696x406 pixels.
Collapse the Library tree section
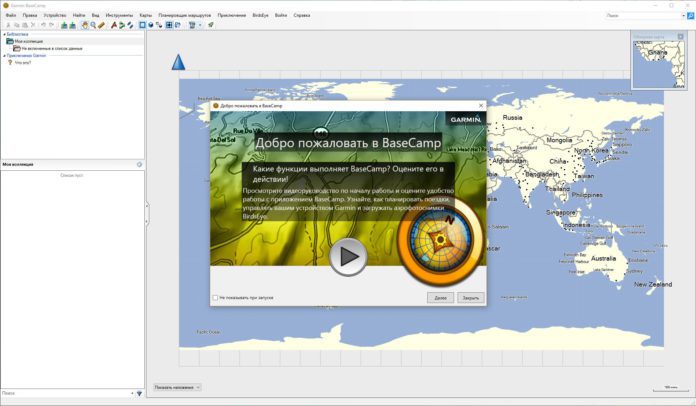[x=4, y=34]
